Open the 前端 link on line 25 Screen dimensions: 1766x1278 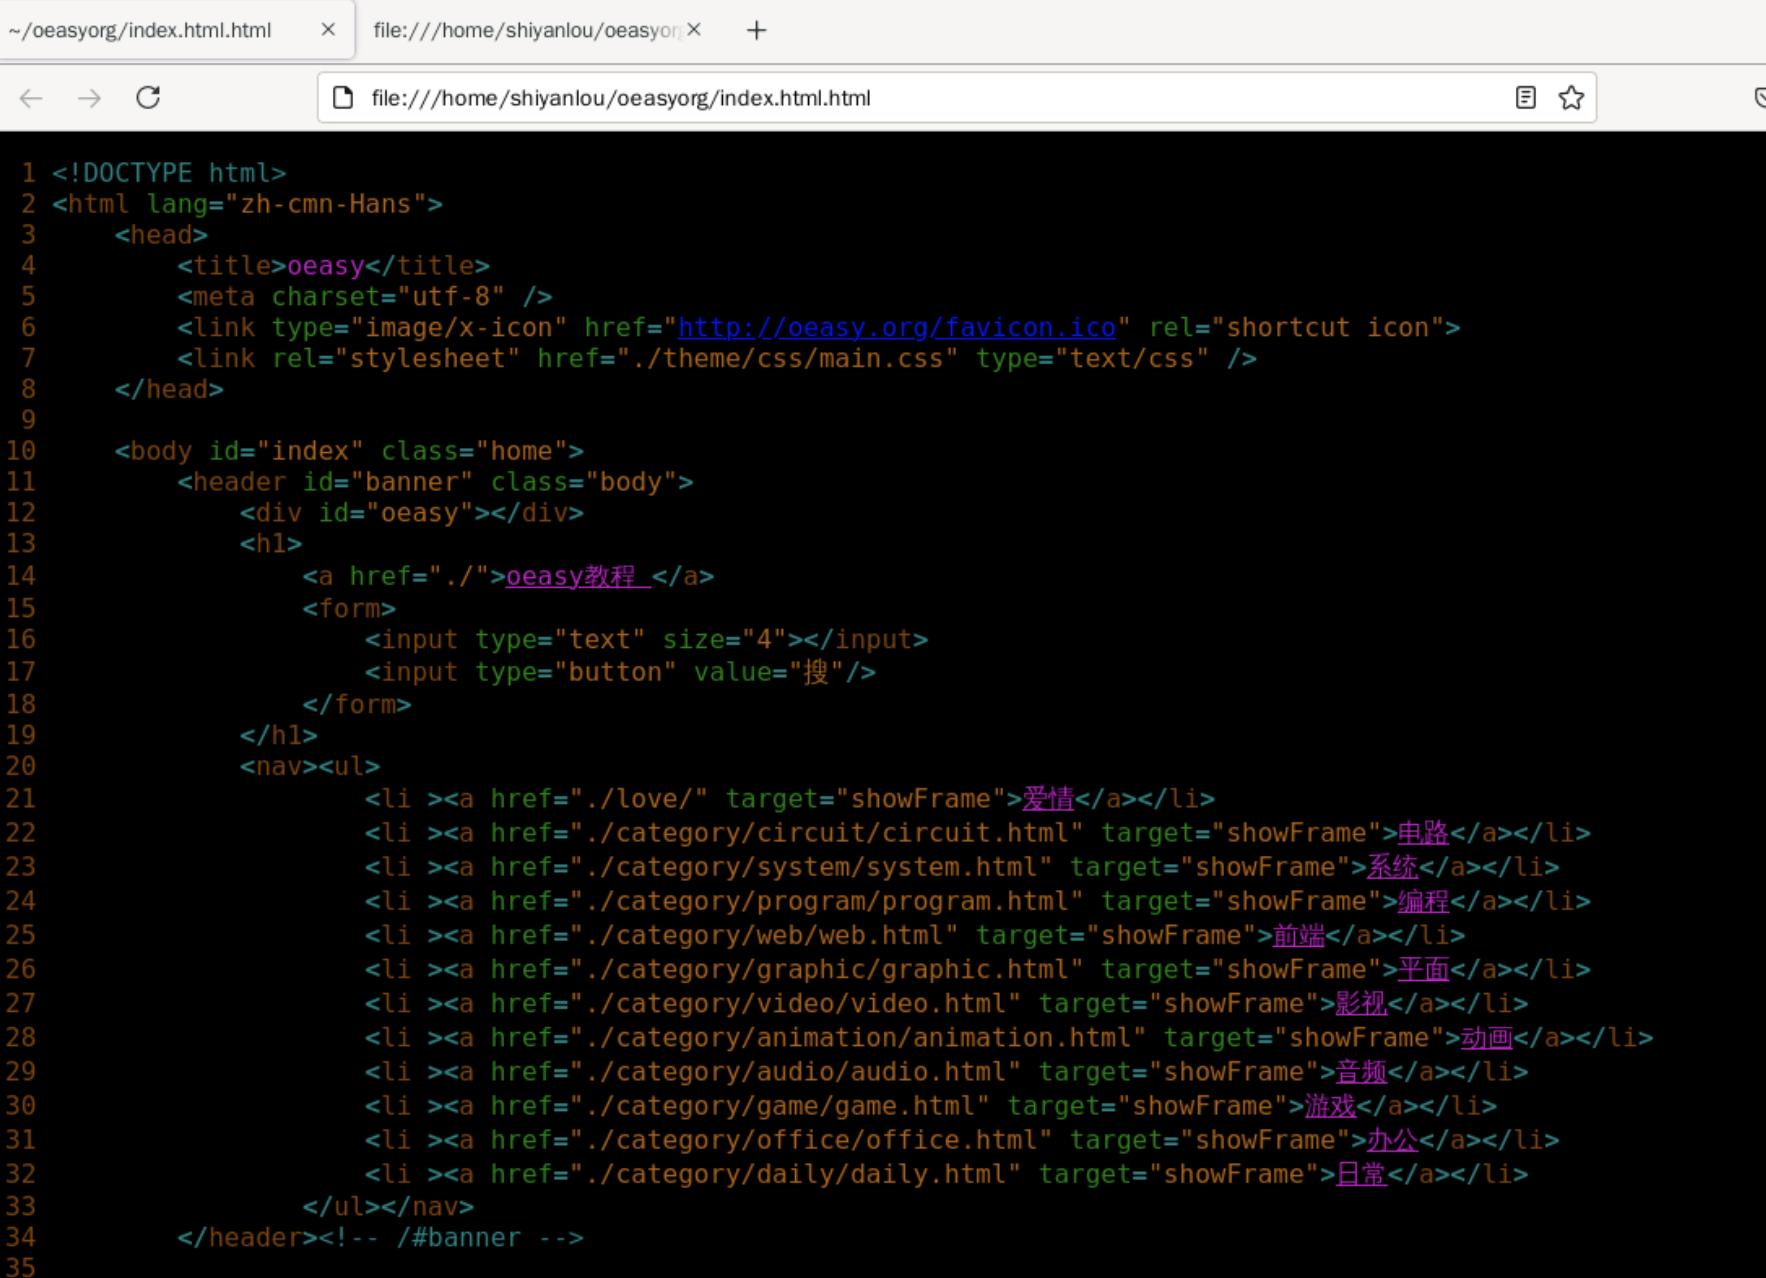tap(1298, 934)
